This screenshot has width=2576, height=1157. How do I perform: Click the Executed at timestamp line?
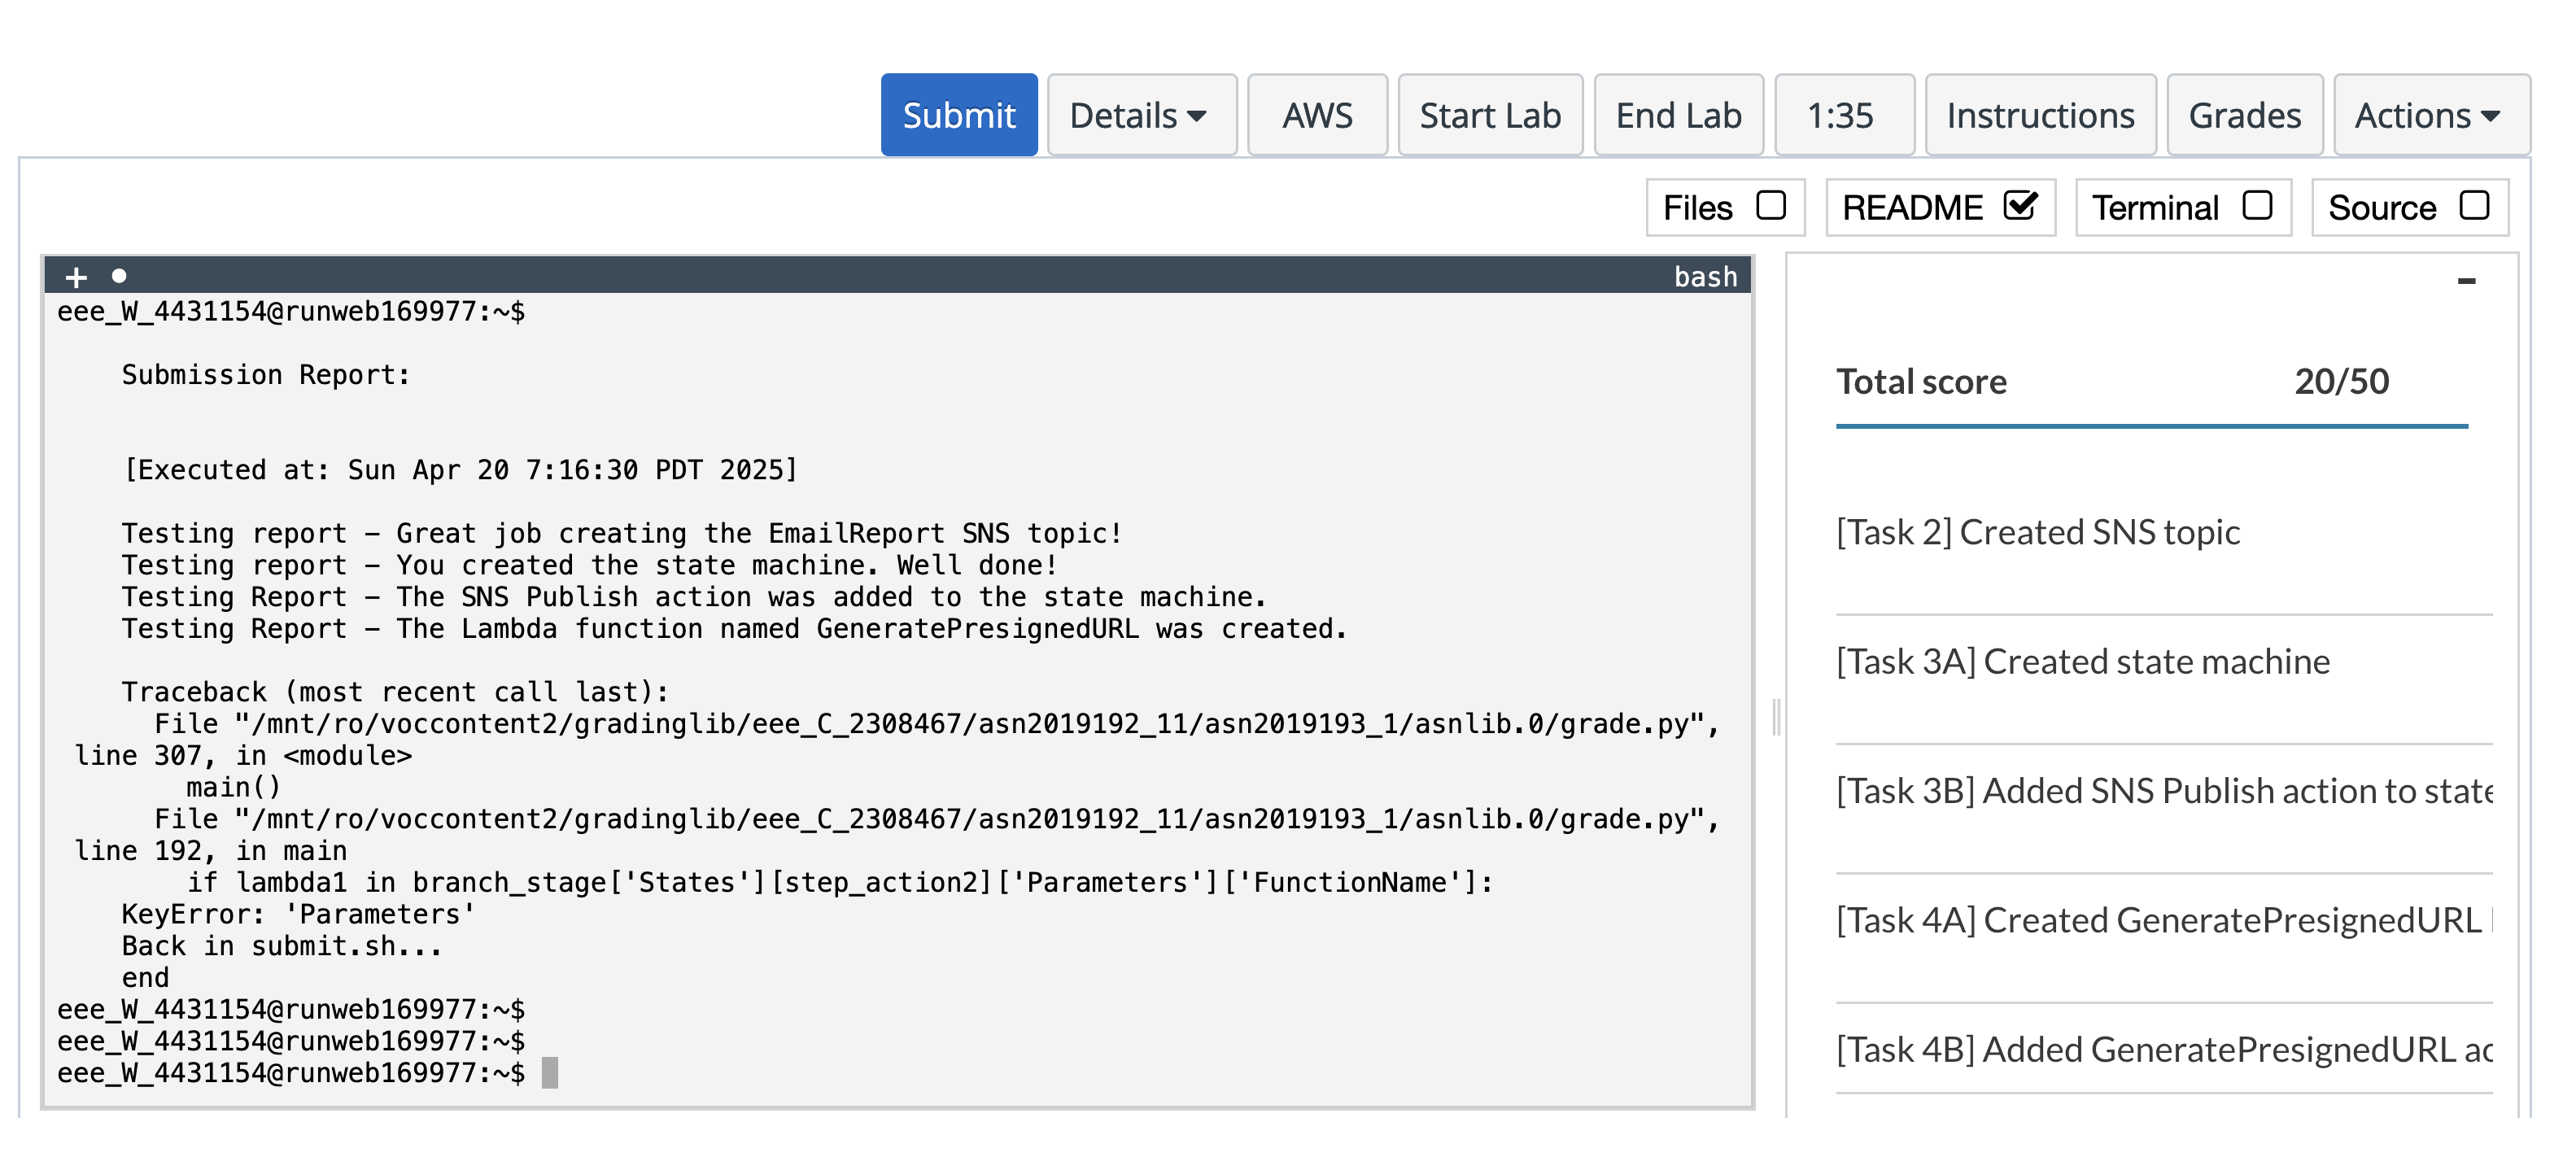[x=460, y=470]
